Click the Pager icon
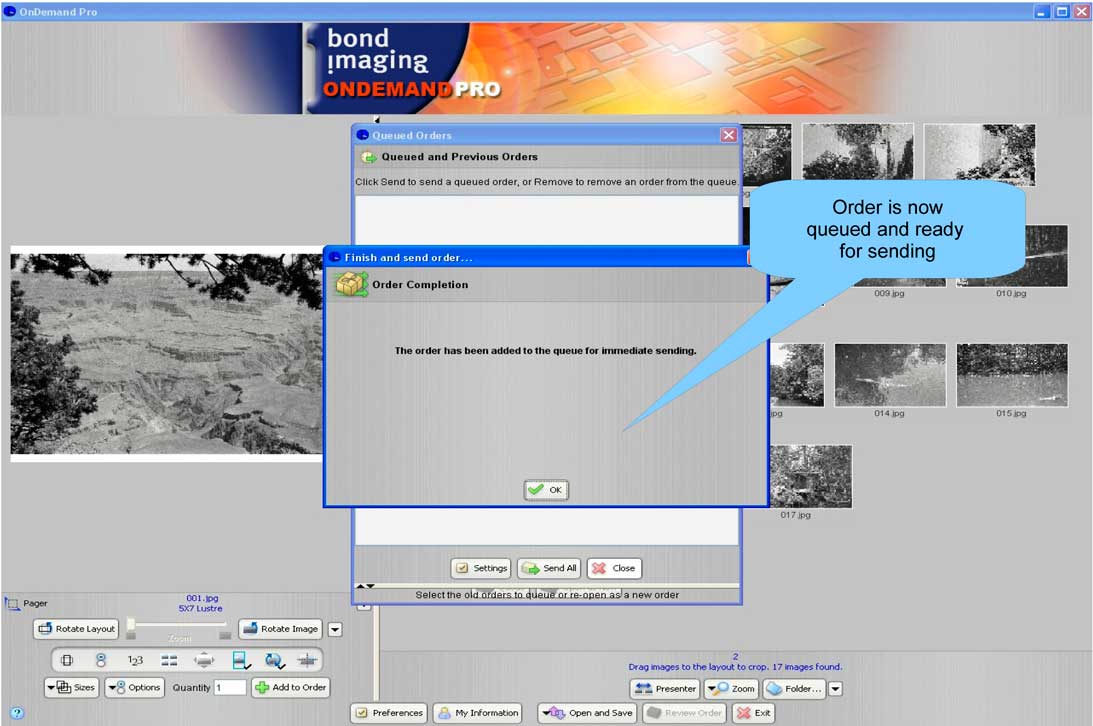Screen dimensions: 1093x726 [x=12, y=604]
